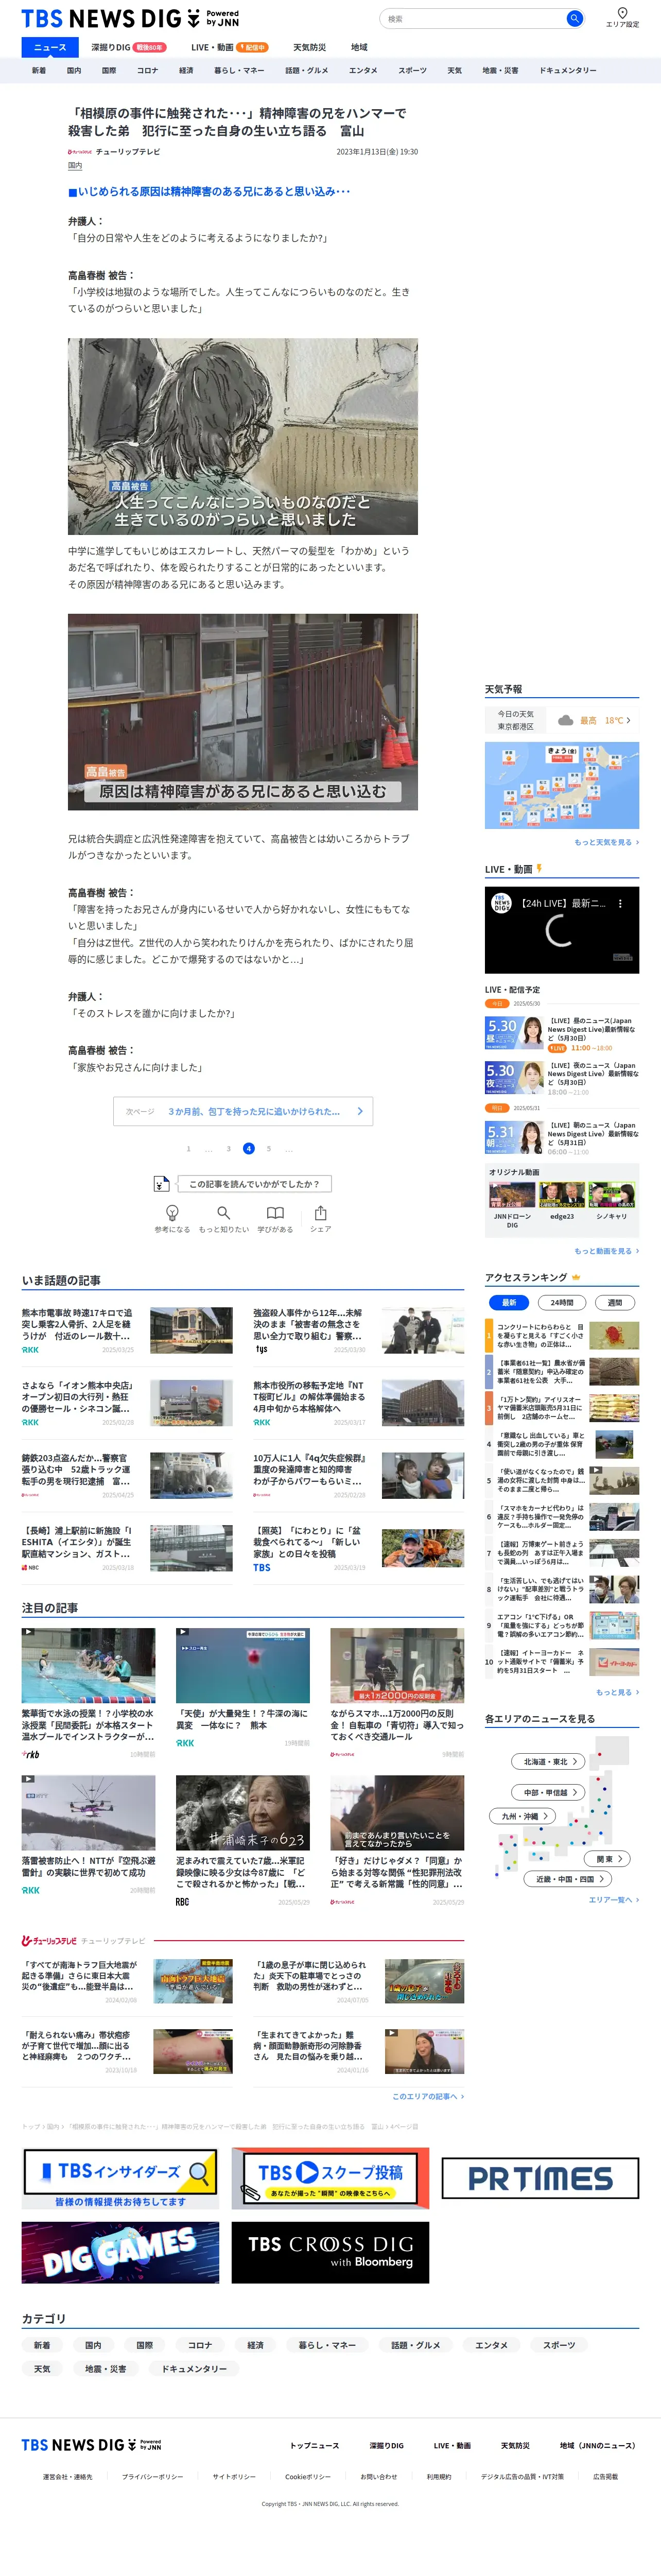Go to article page 1
This screenshot has height=2576, width=661.
[188, 1148]
